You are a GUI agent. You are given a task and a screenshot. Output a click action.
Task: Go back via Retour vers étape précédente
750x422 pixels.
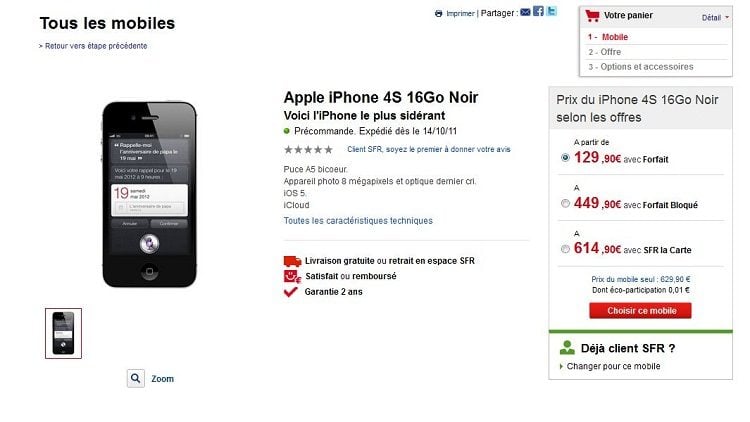tap(93, 46)
